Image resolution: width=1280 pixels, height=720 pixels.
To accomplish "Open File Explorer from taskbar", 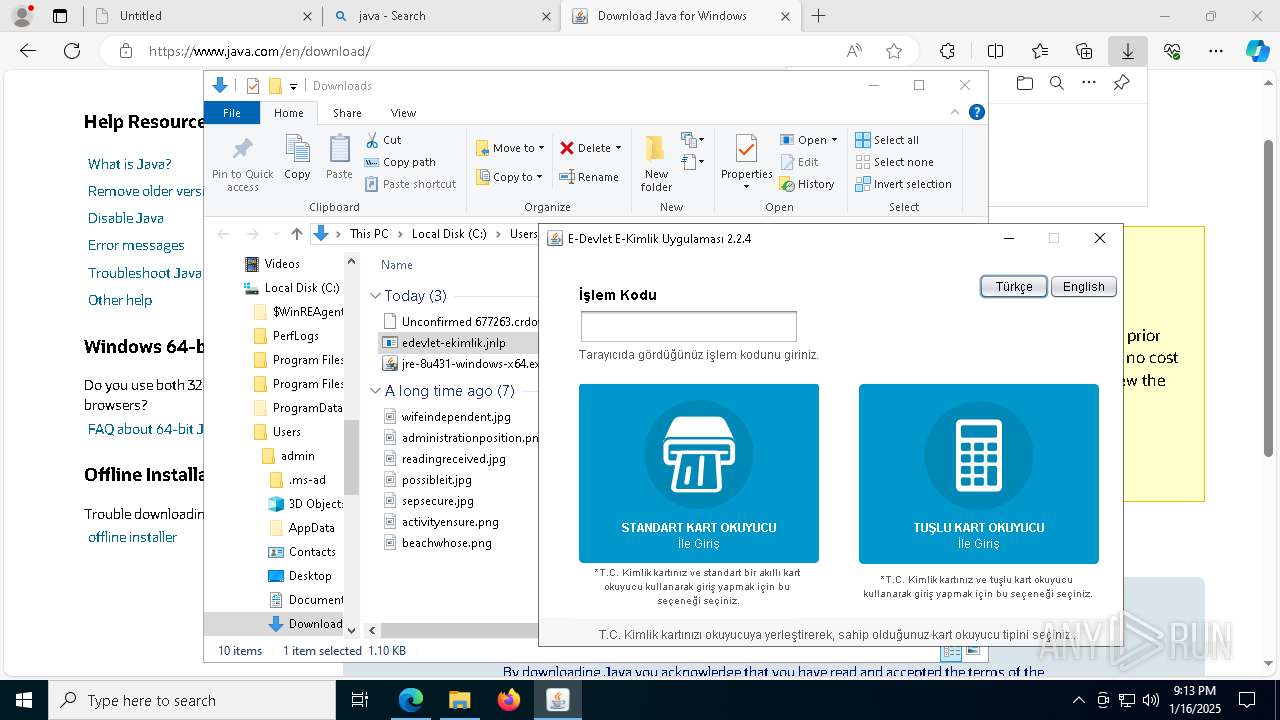I will pos(459,700).
